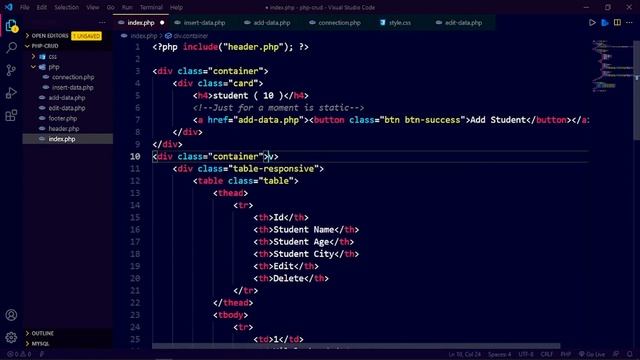Click the Run Code play icon
This screenshot has height=360, width=640.
[592, 23]
